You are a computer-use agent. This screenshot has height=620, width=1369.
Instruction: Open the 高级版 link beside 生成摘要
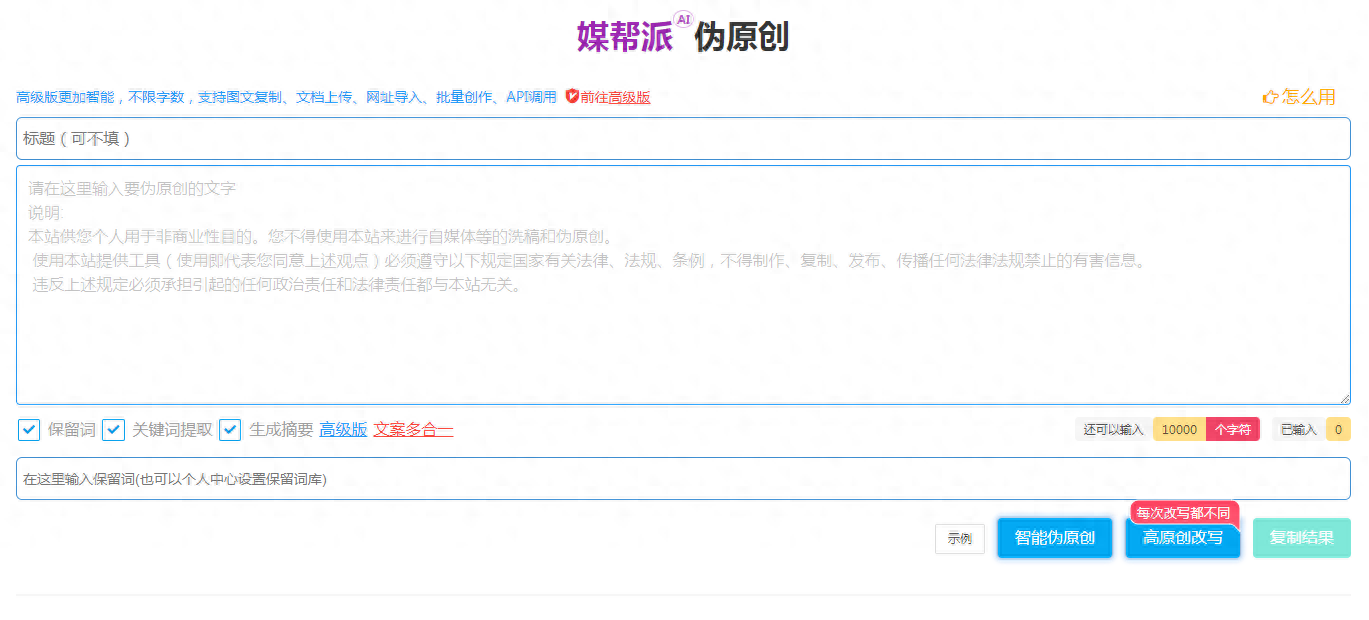click(343, 430)
